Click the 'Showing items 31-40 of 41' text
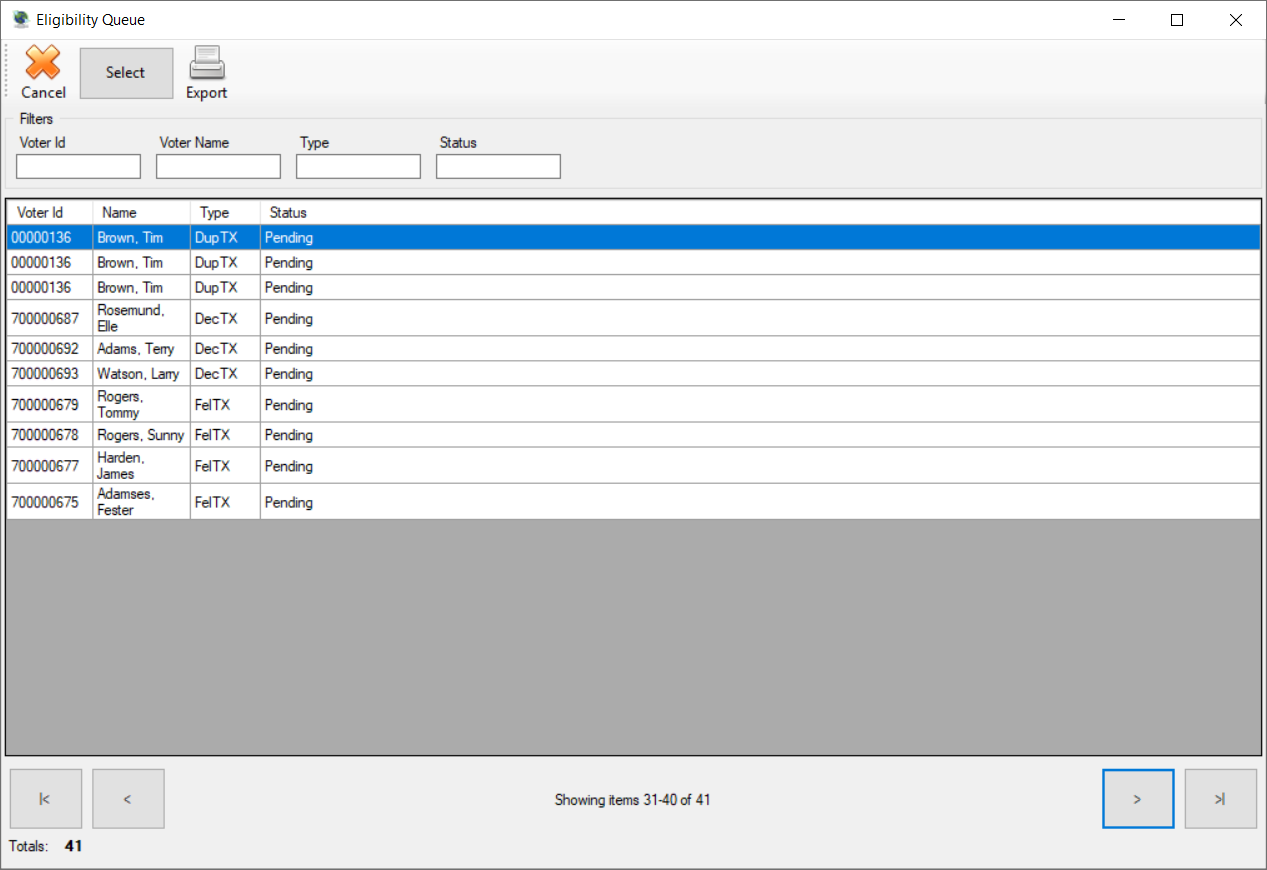 click(633, 800)
